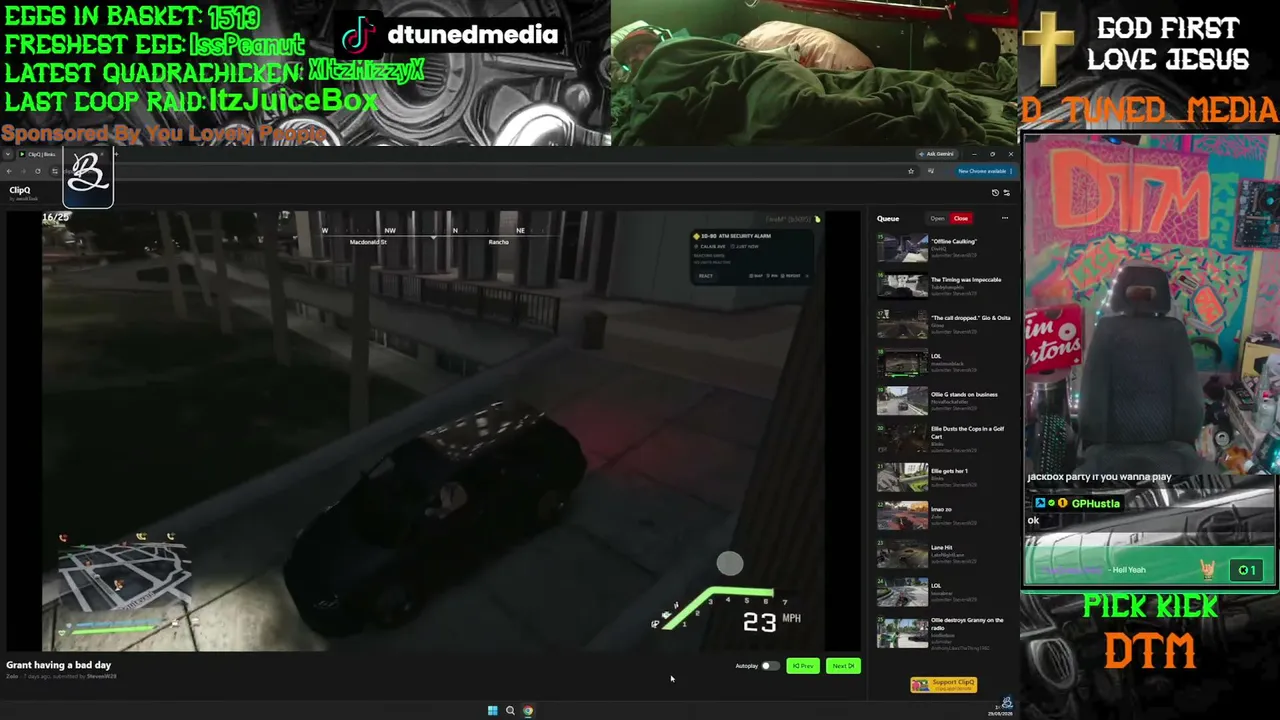Open the Windows Start menu
This screenshot has height=720, width=1280.
(492, 711)
